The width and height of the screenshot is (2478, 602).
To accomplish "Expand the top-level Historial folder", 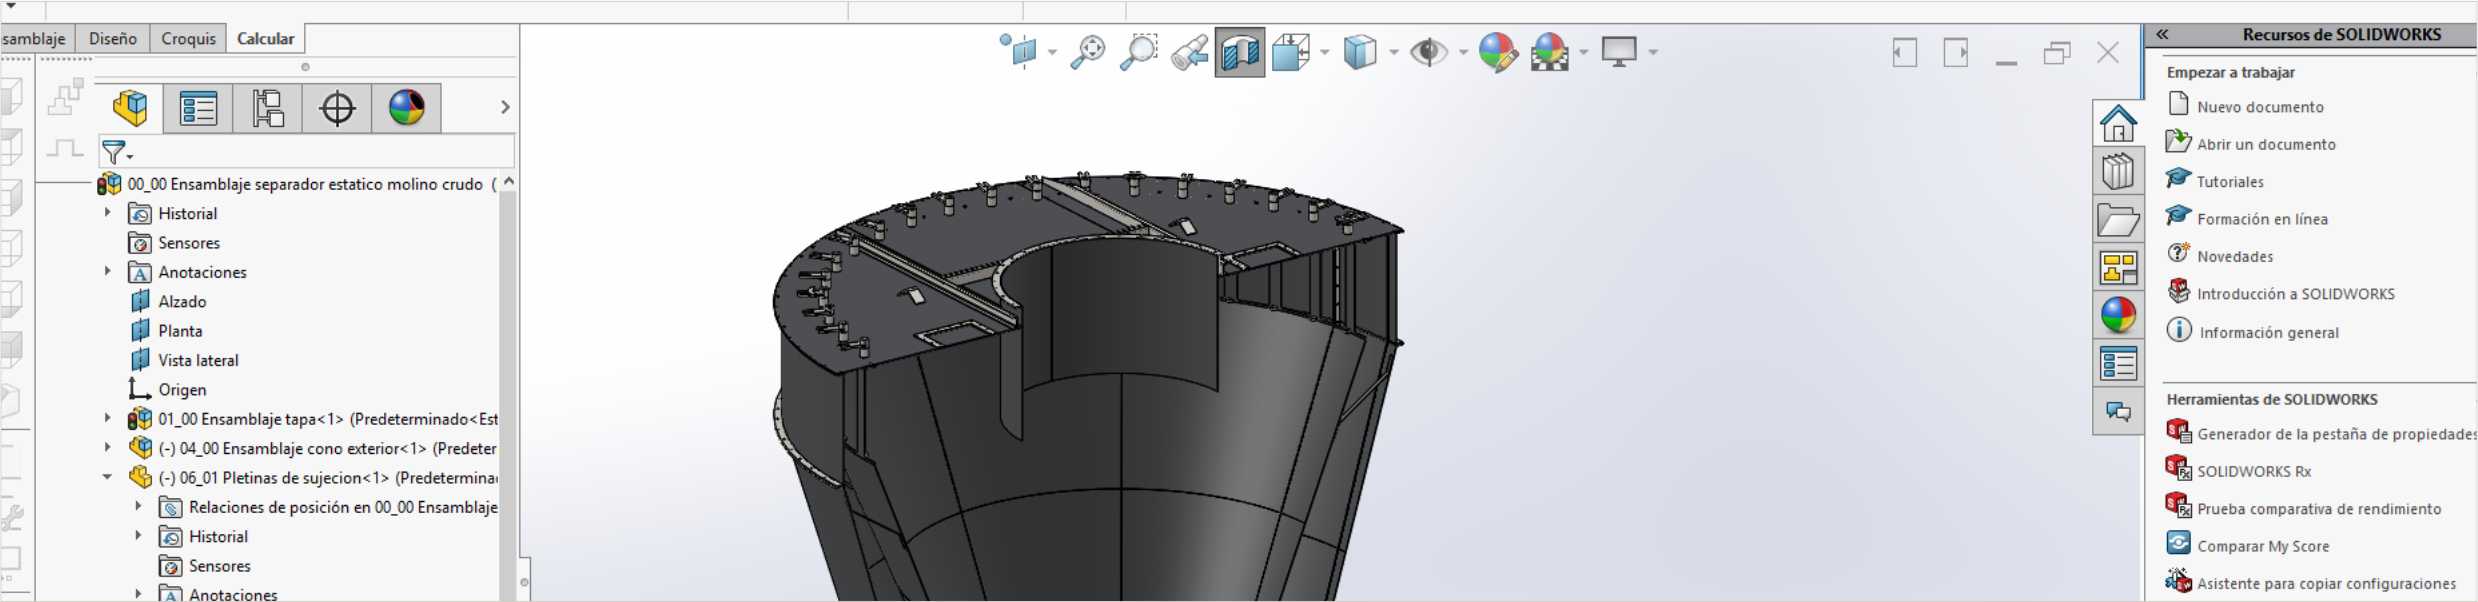I will tap(107, 213).
